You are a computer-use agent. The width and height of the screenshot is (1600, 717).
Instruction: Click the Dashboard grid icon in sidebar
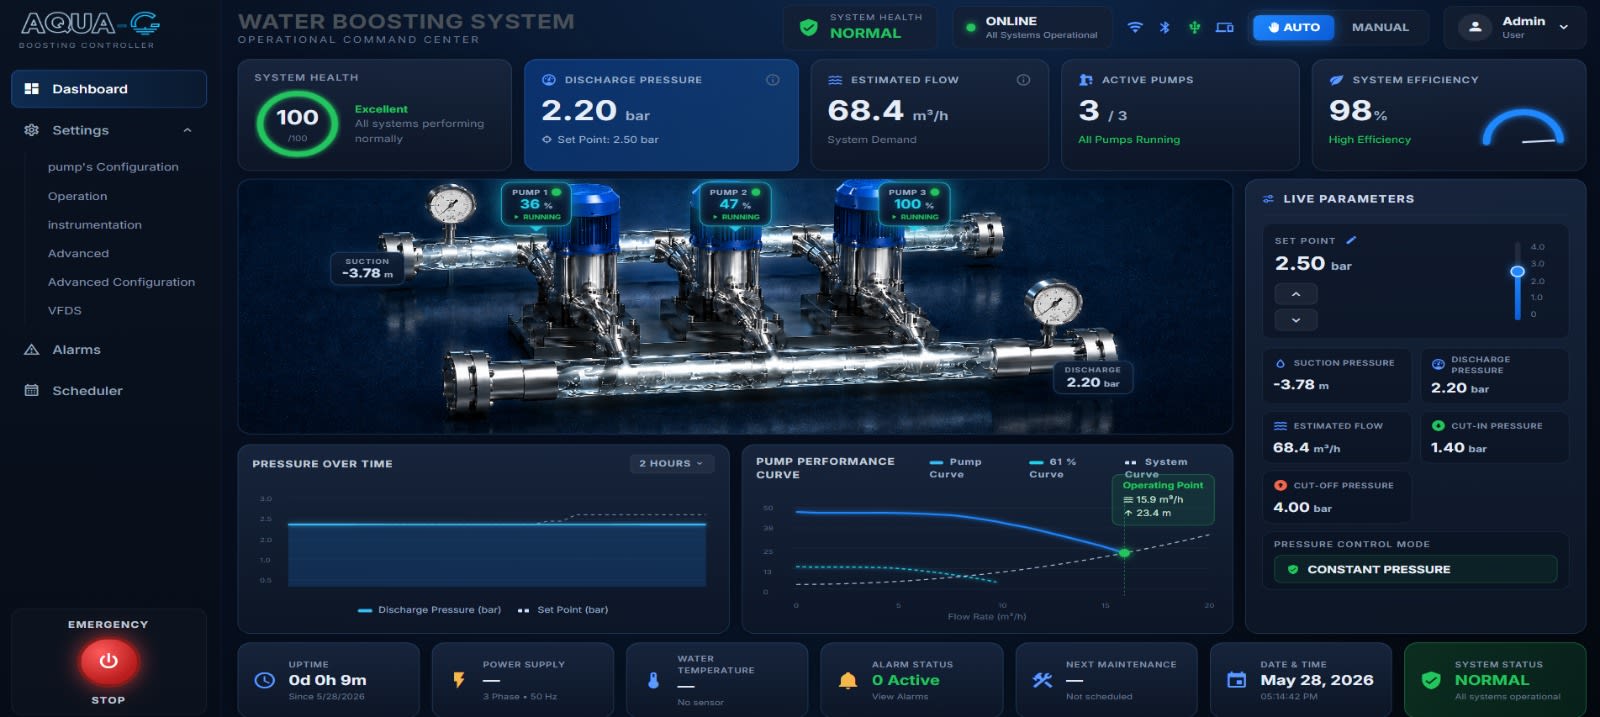point(31,89)
